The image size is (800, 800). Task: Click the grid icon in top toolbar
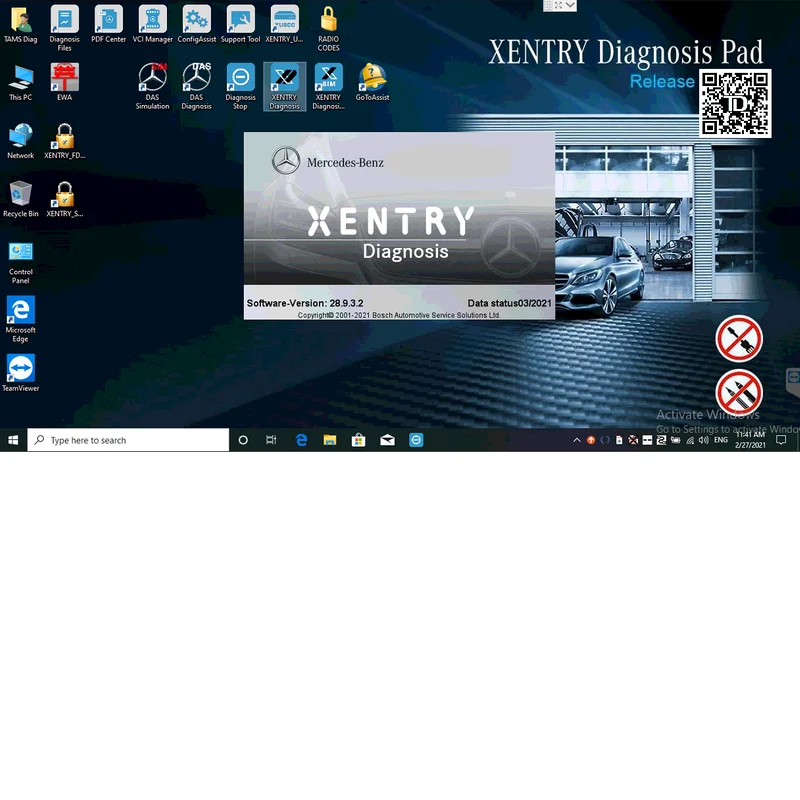[x=548, y=5]
